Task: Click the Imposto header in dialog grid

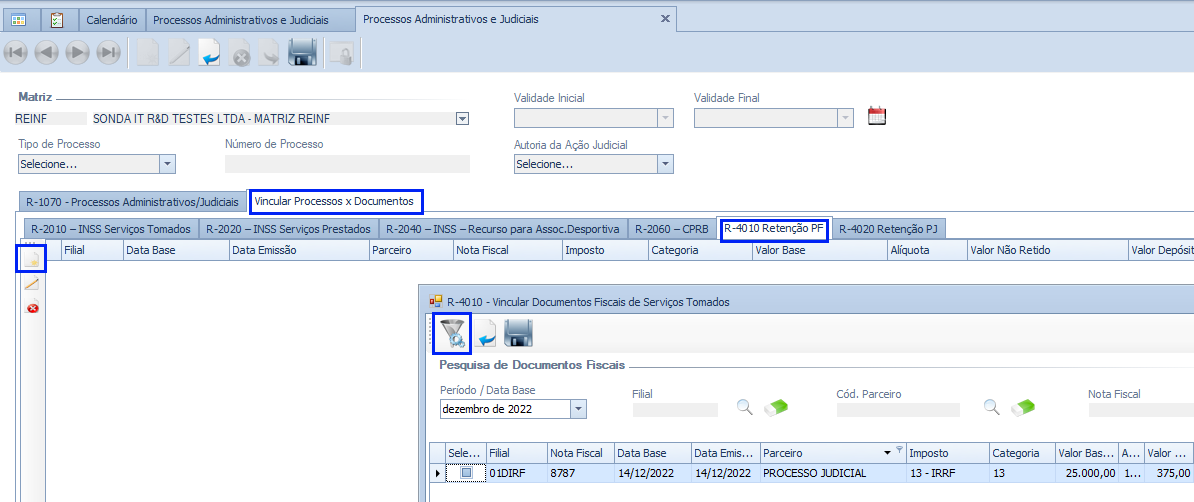Action: tap(948, 453)
